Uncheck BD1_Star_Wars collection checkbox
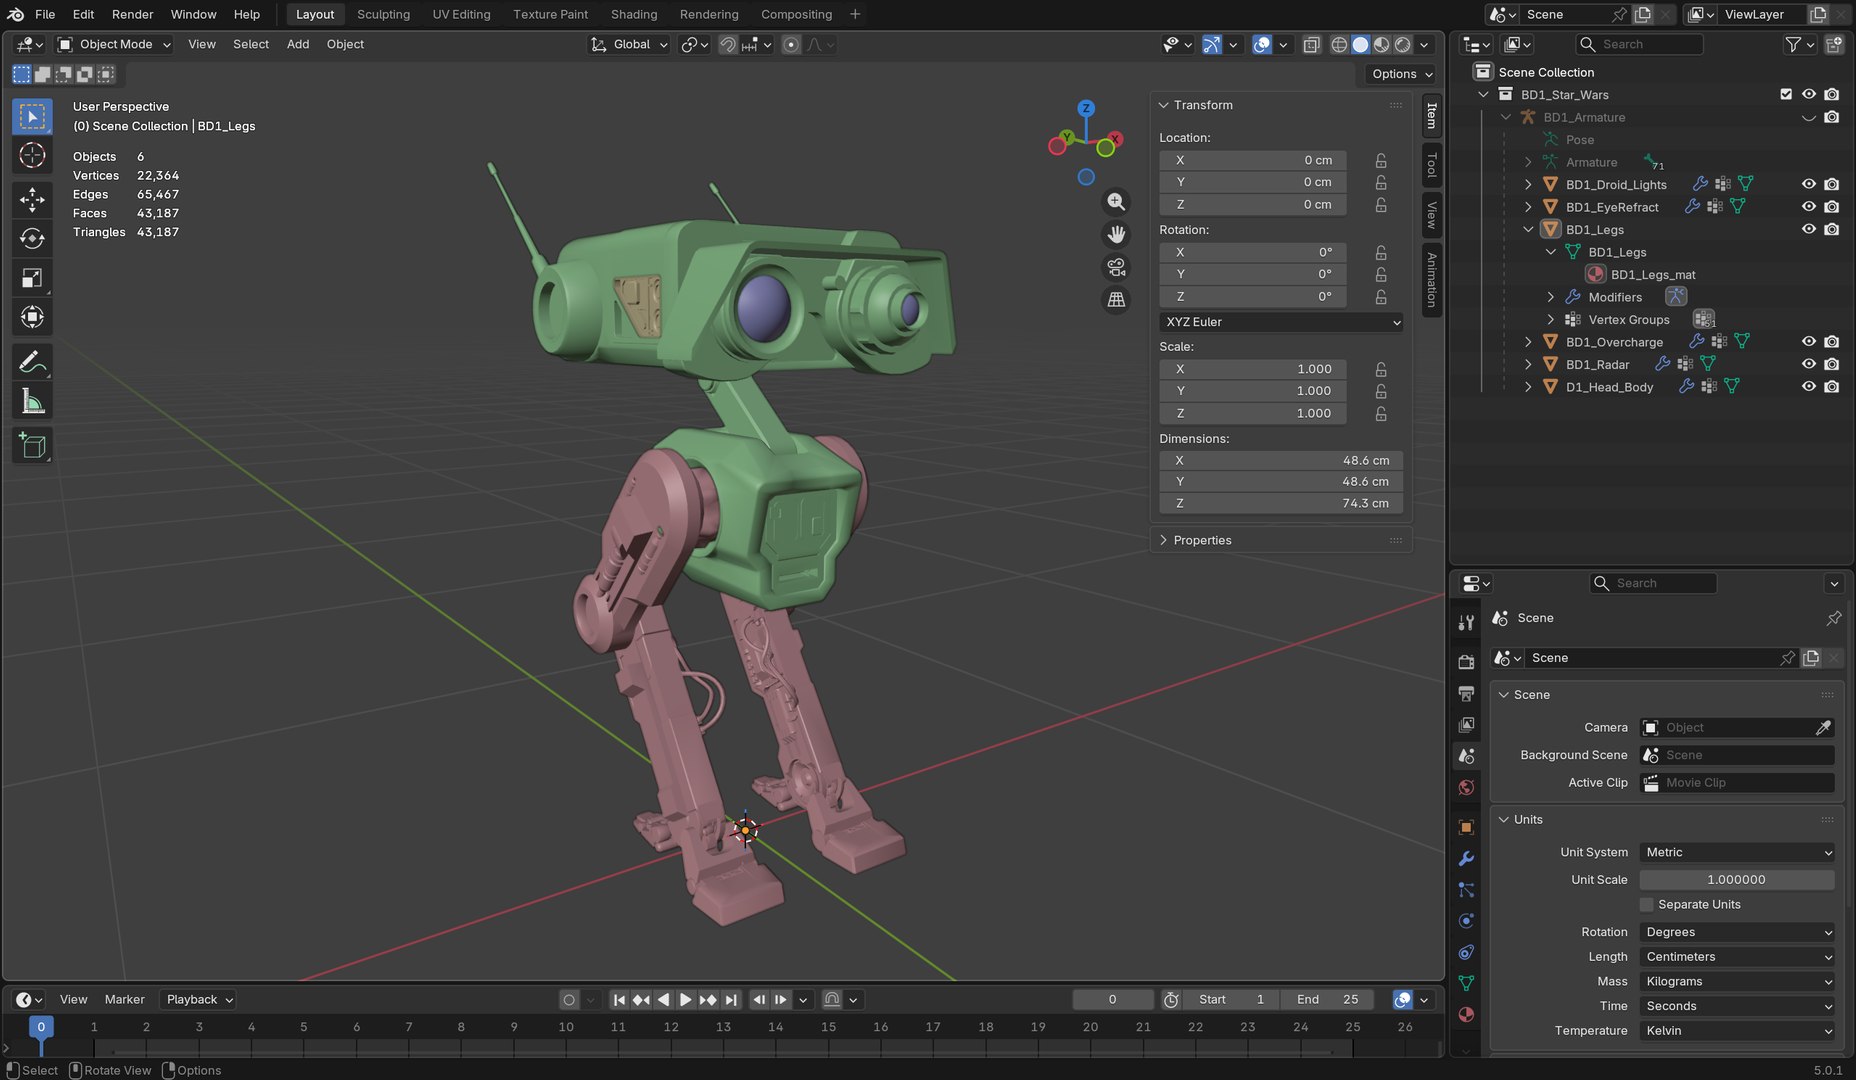 point(1786,94)
